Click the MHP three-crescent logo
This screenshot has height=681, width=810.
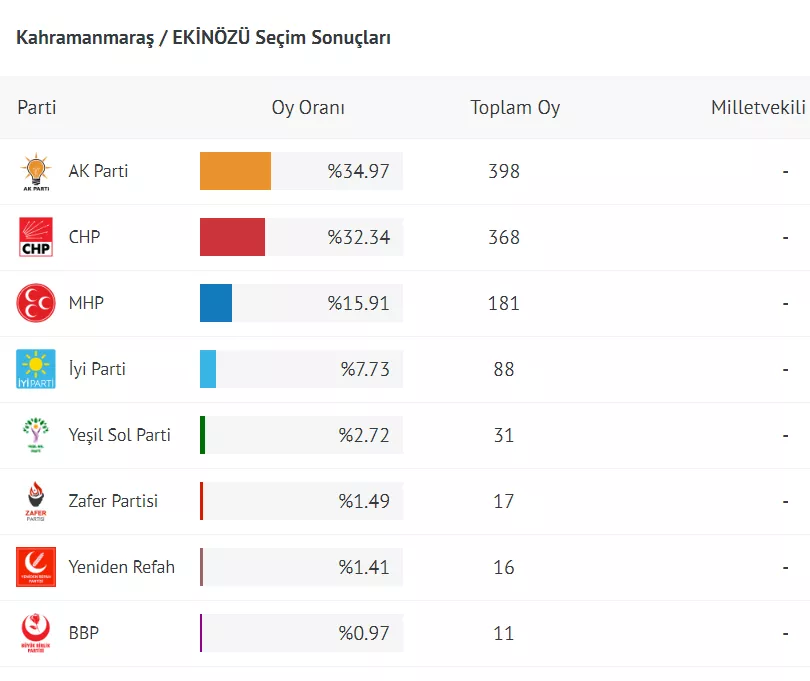click(36, 303)
